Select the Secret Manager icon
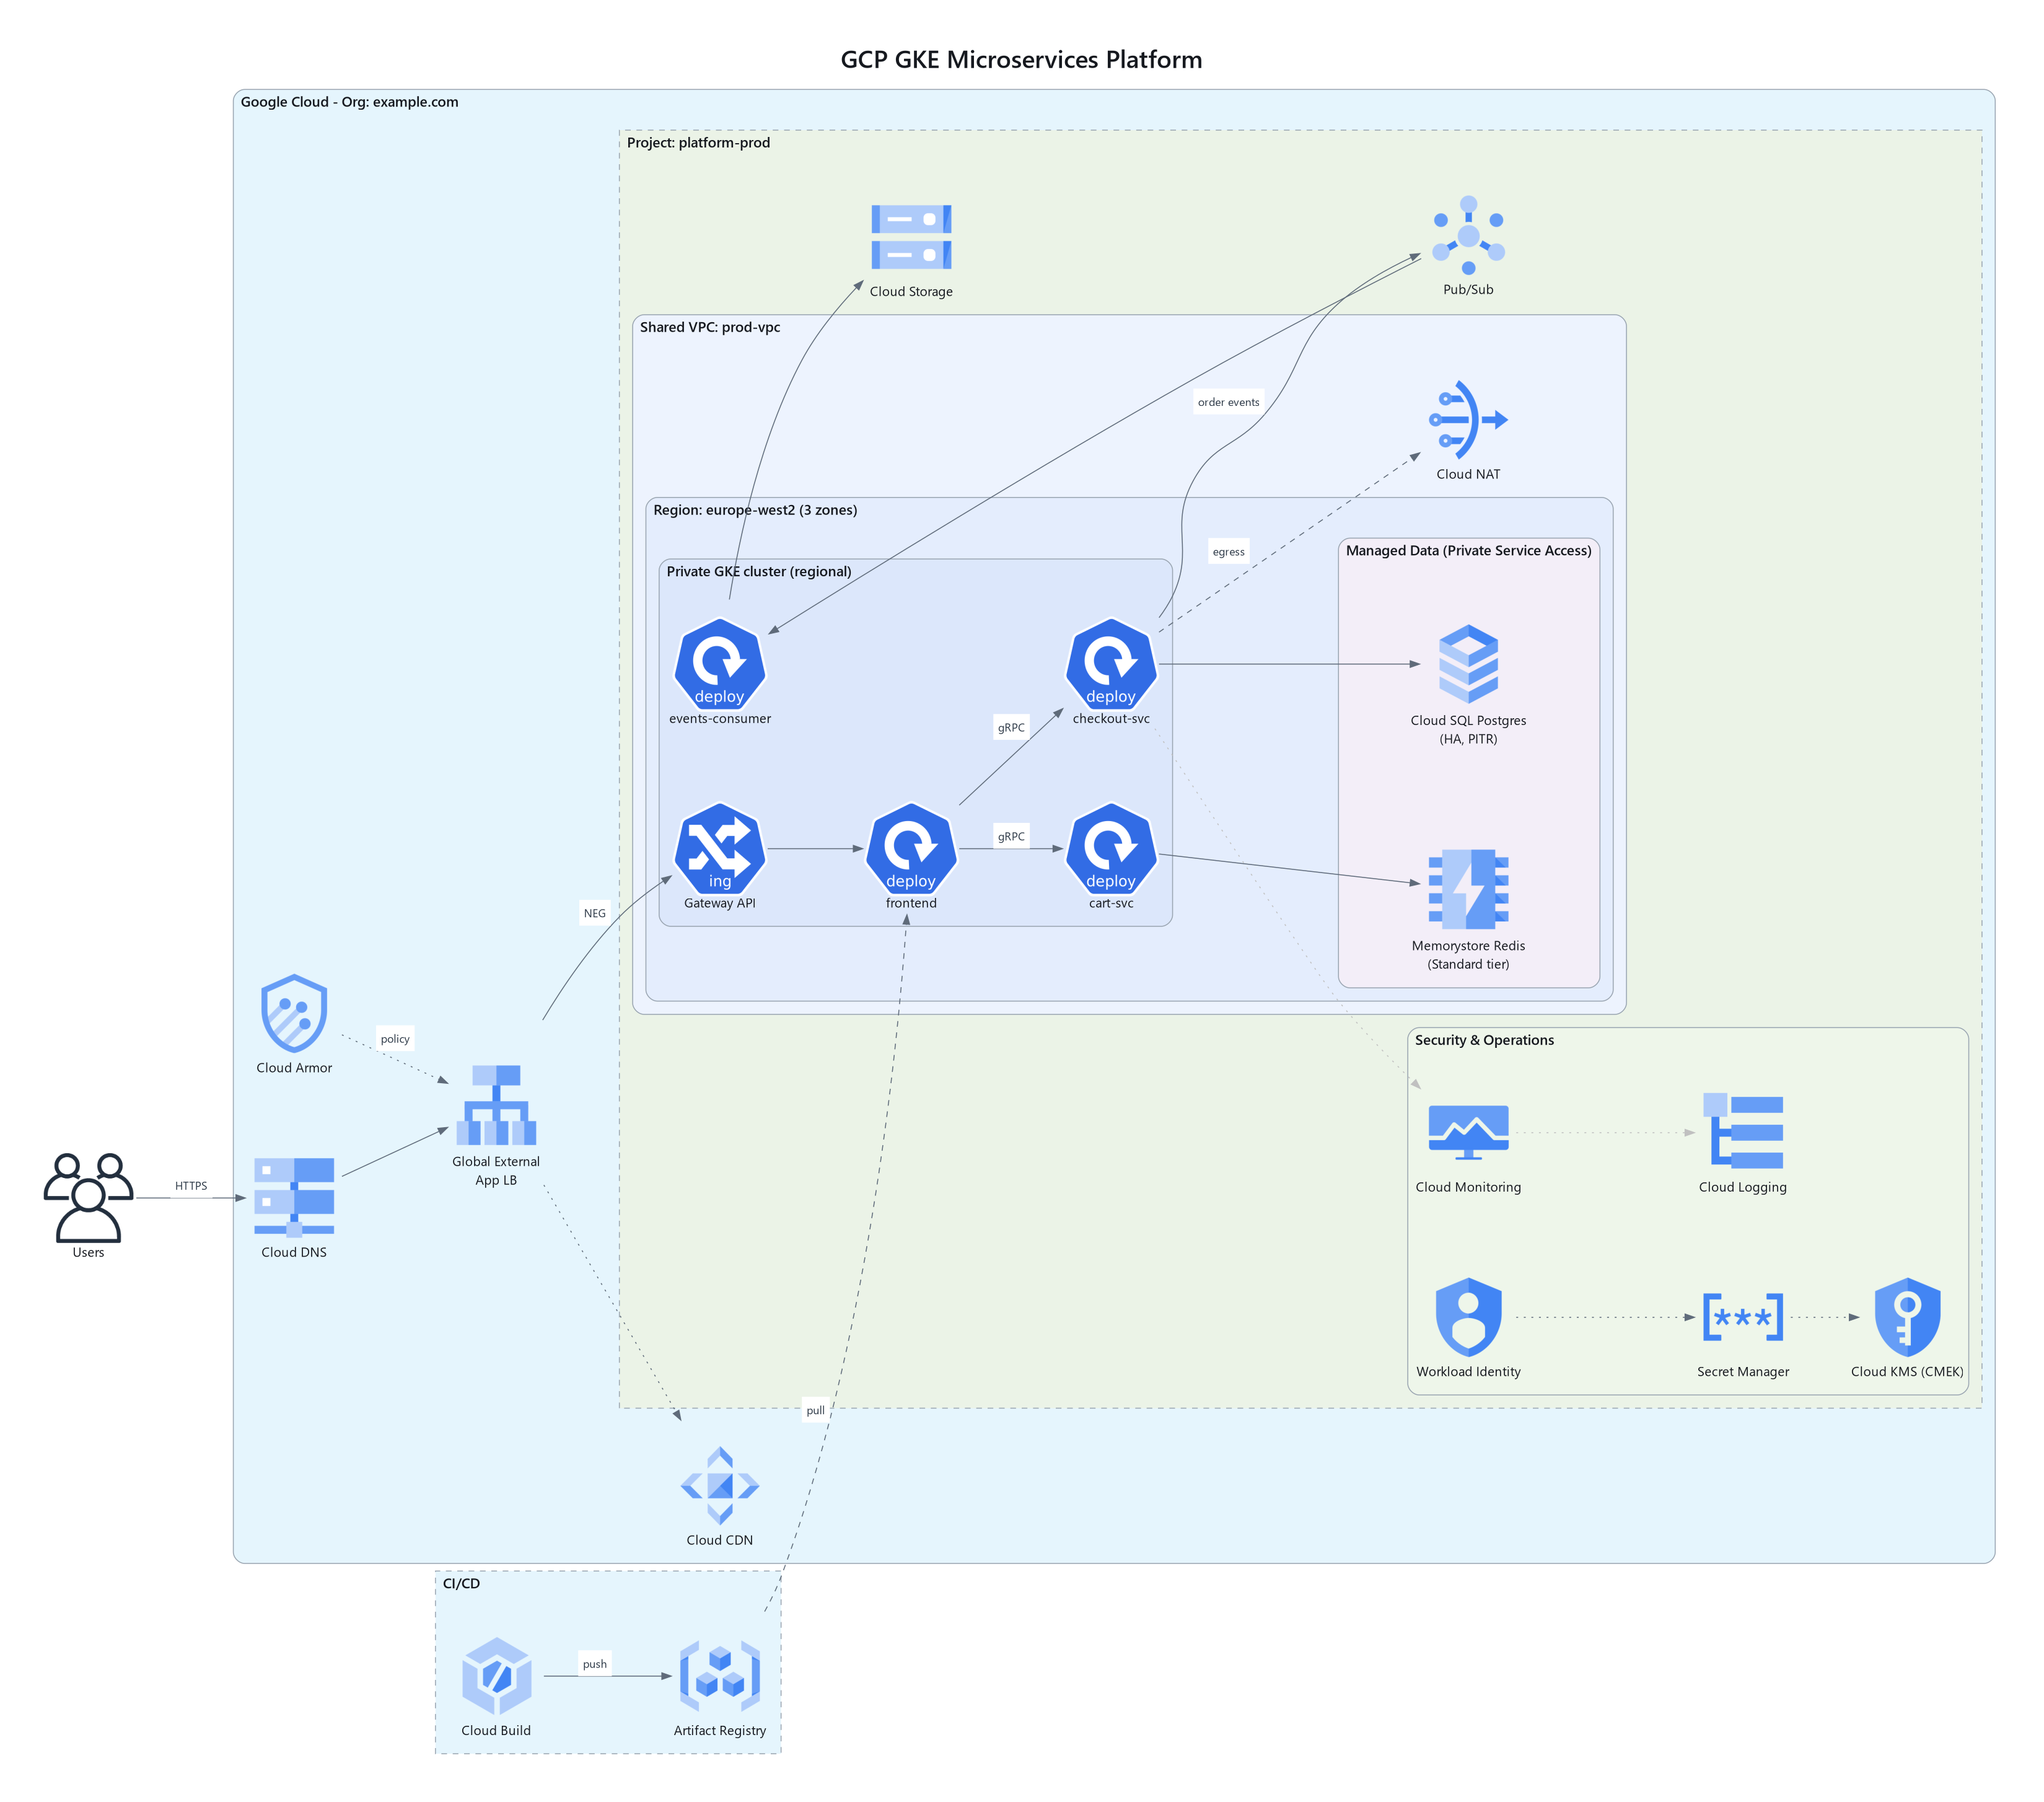Screen dimensions: 2044x1802 click(x=1743, y=1317)
